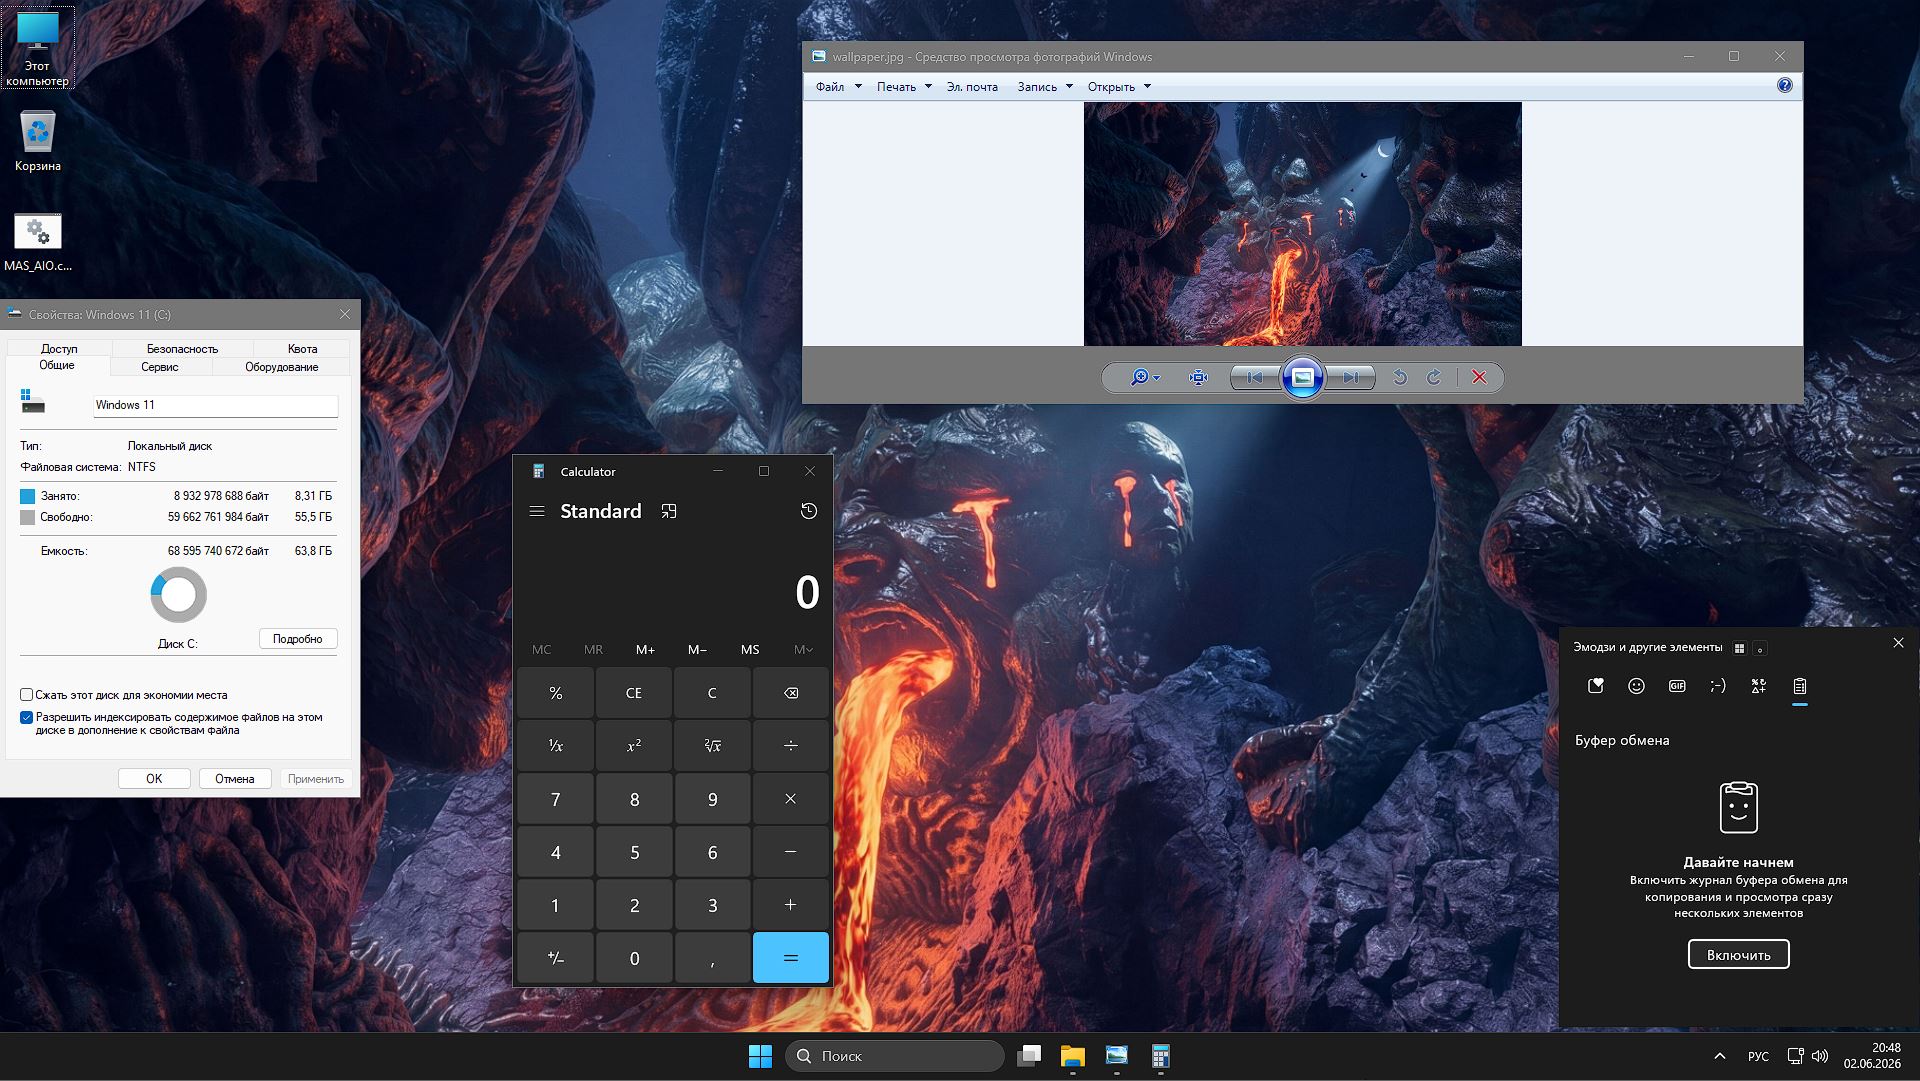Click Отмена in disk properties
The image size is (1920, 1081).
click(x=235, y=779)
